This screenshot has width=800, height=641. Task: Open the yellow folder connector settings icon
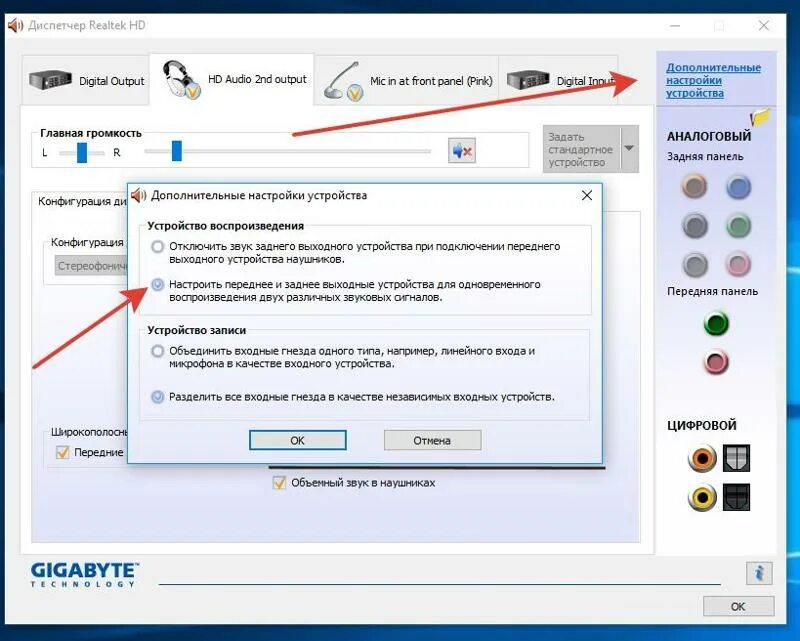point(760,117)
